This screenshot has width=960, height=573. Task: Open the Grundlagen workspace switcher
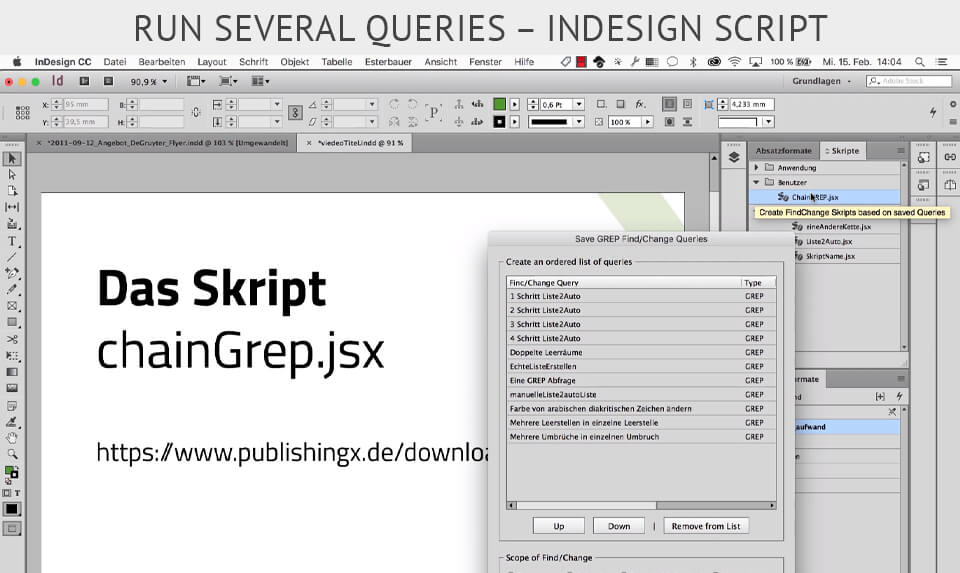click(821, 81)
